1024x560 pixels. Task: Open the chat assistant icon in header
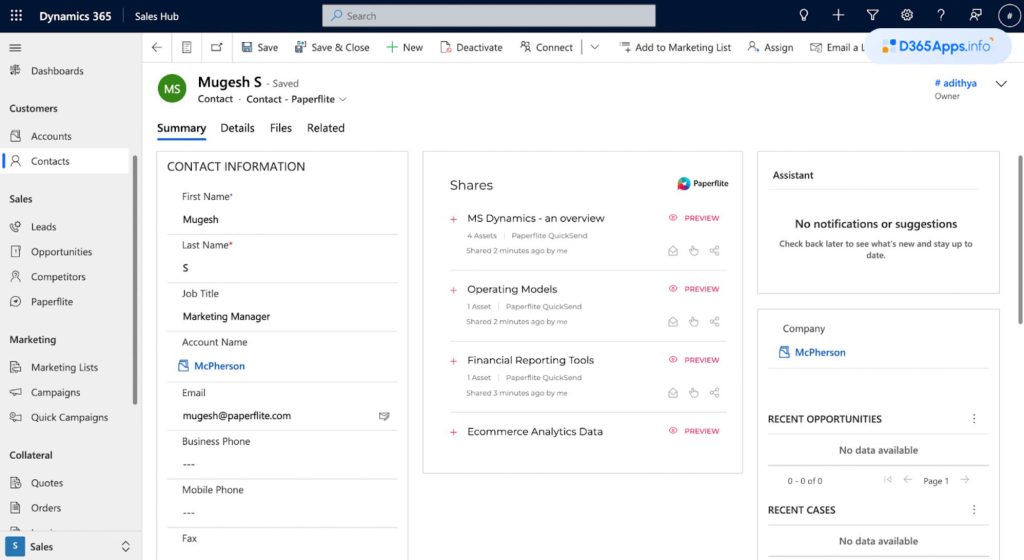point(976,16)
